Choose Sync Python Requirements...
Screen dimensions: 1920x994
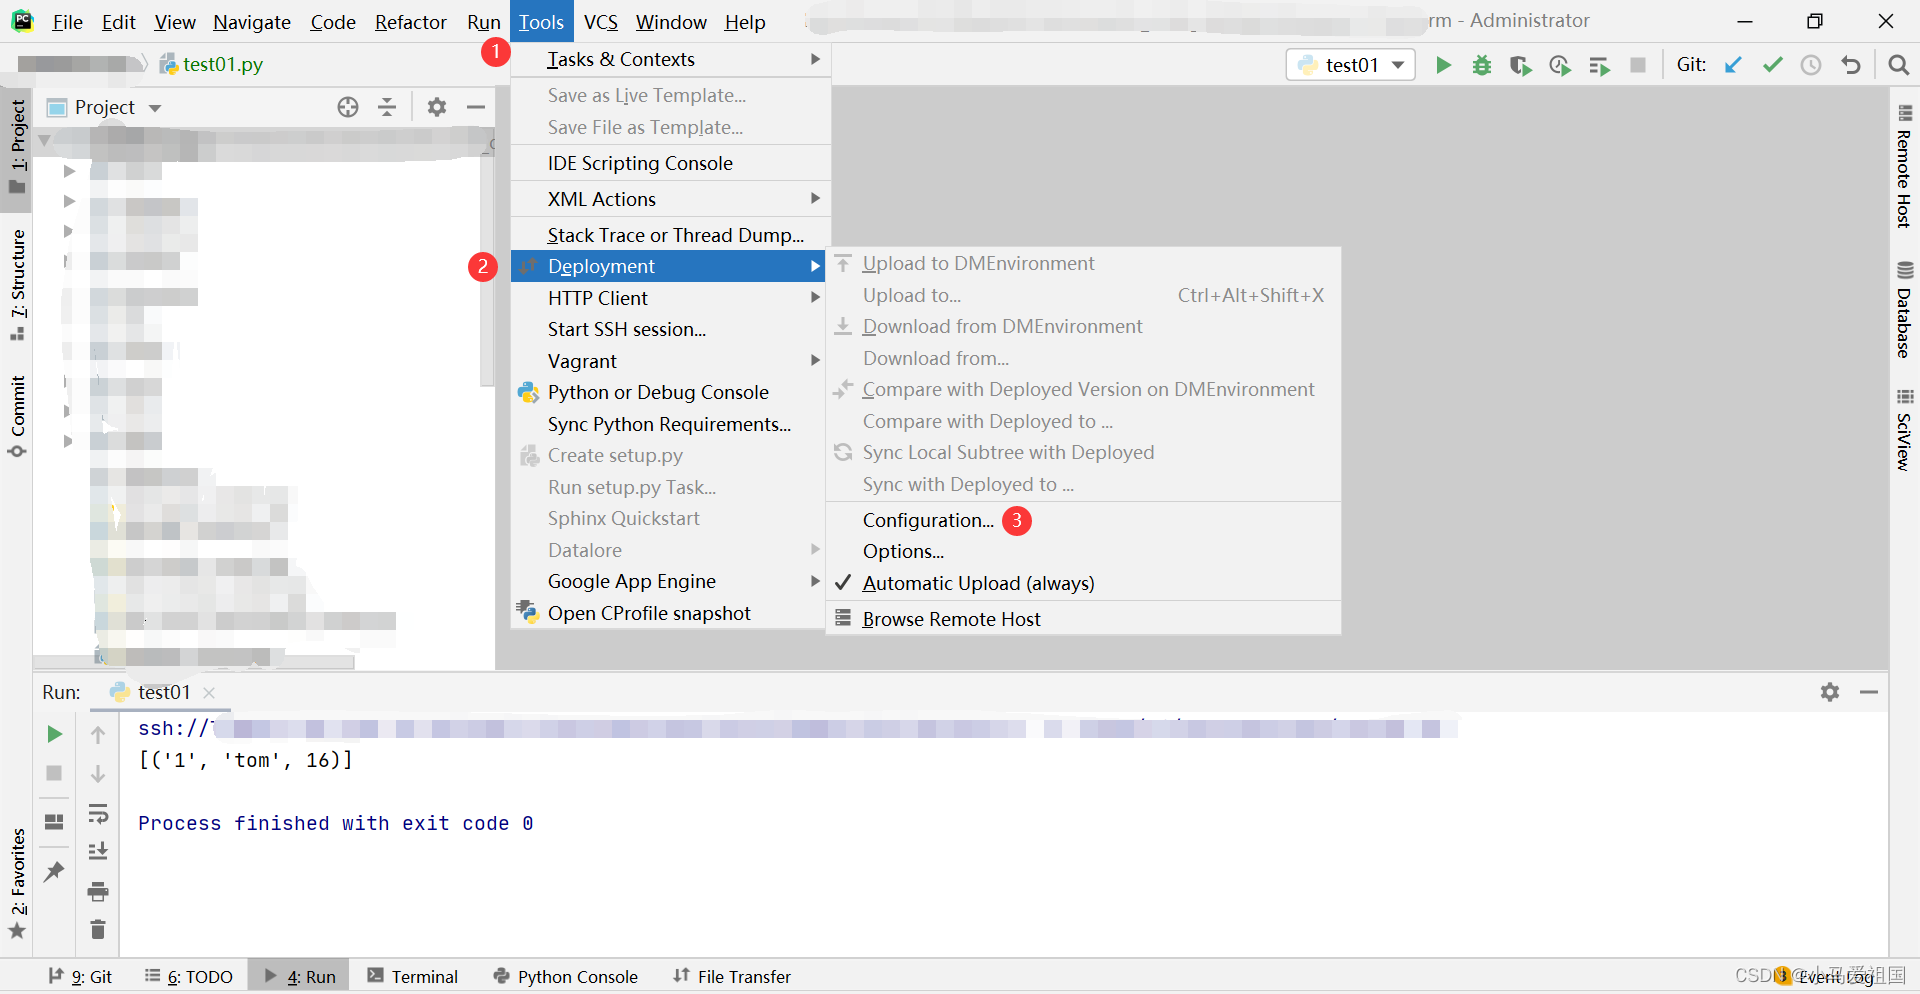click(670, 424)
